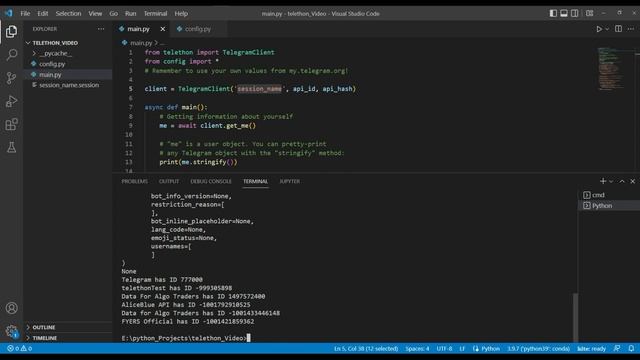Open Explorer Views and More Actions ellipsis
The width and height of the screenshot is (640, 360).
(101, 29)
